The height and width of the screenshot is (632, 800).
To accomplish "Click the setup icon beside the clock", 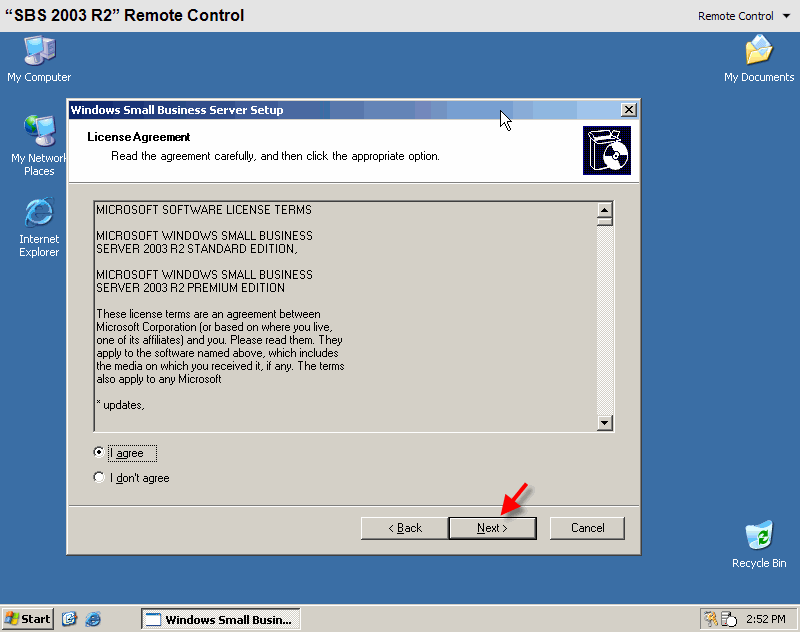I will 729,619.
